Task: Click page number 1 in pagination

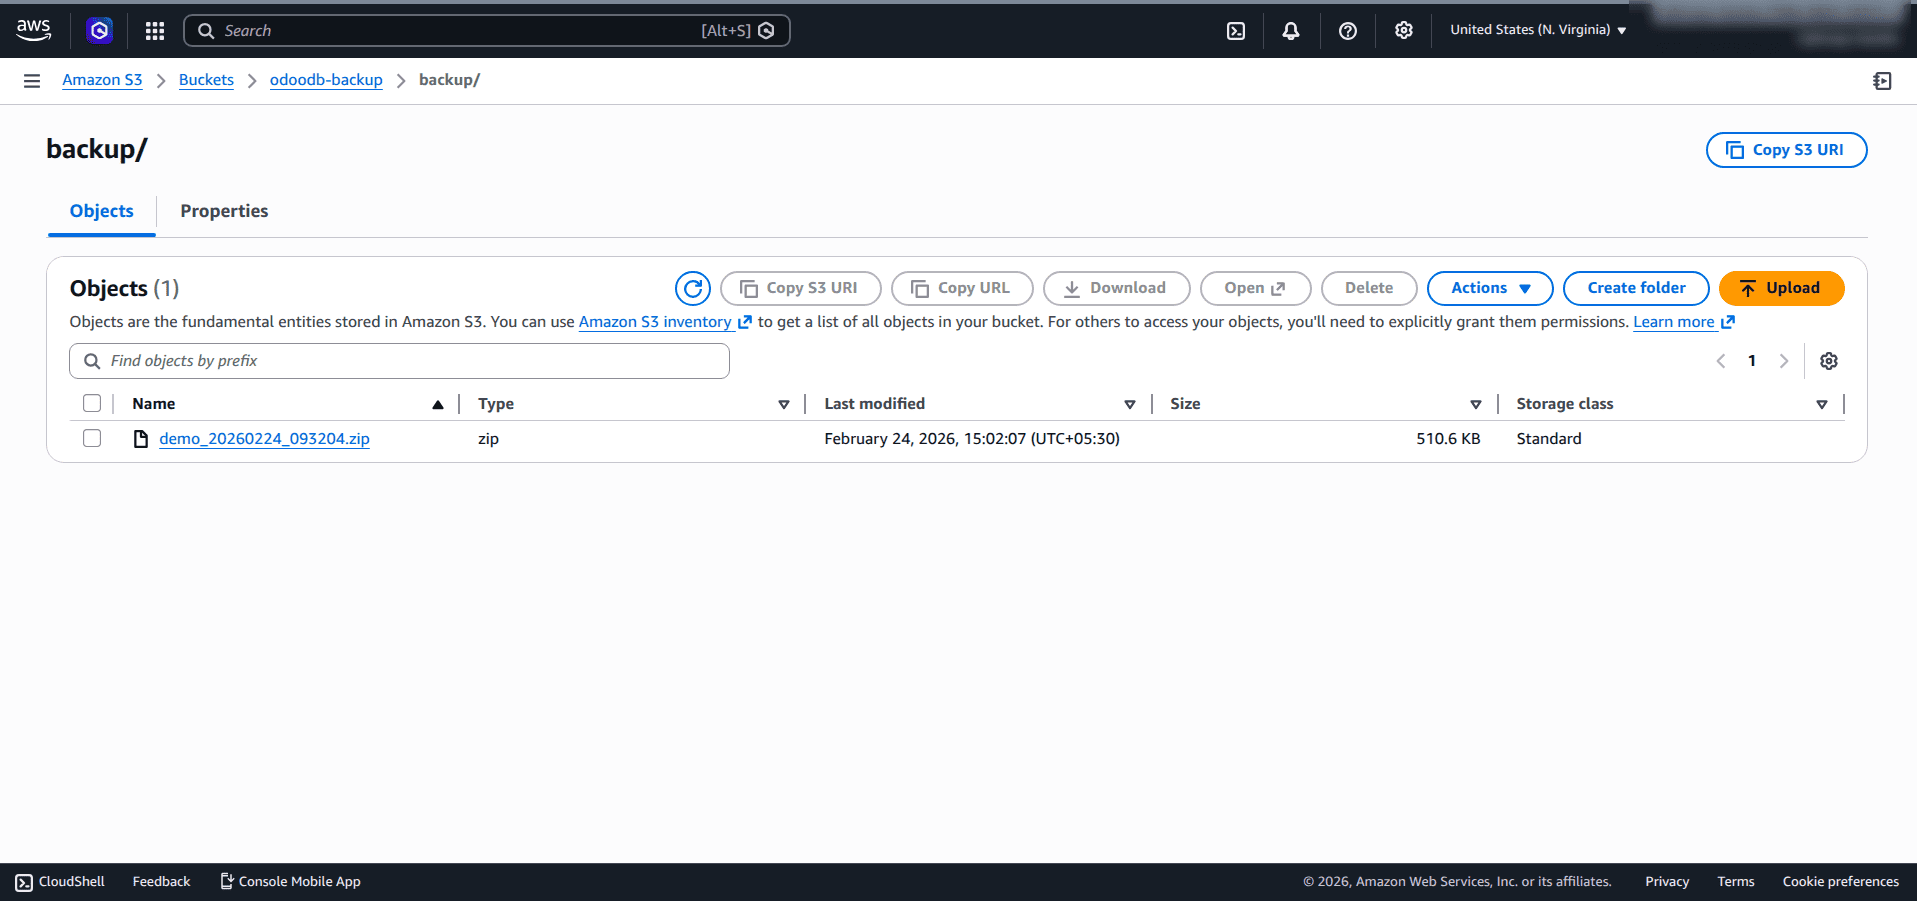Action: 1752,361
